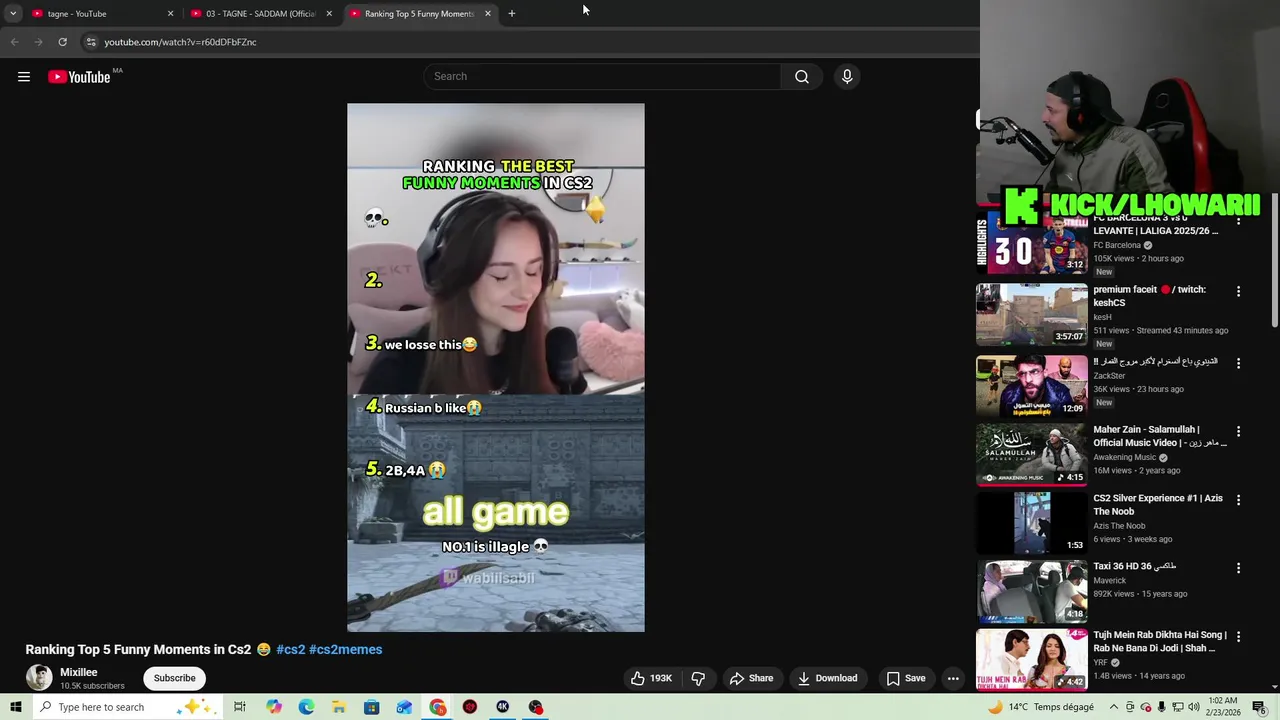Open FC Barcelona vs Levante video thumbnail
Screen dimensions: 1280x720
click(1032, 244)
